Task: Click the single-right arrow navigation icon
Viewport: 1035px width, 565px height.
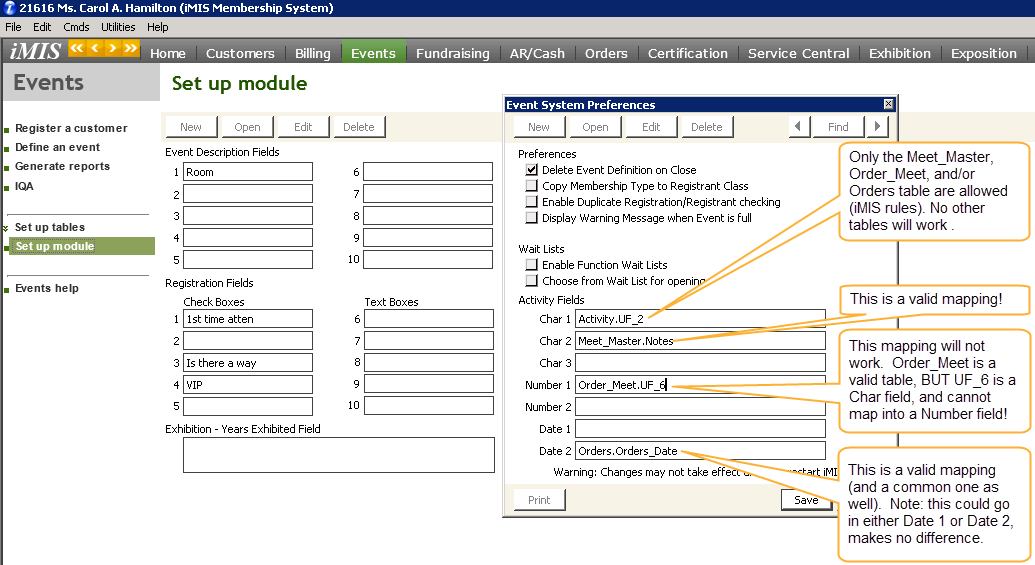Action: pos(112,48)
